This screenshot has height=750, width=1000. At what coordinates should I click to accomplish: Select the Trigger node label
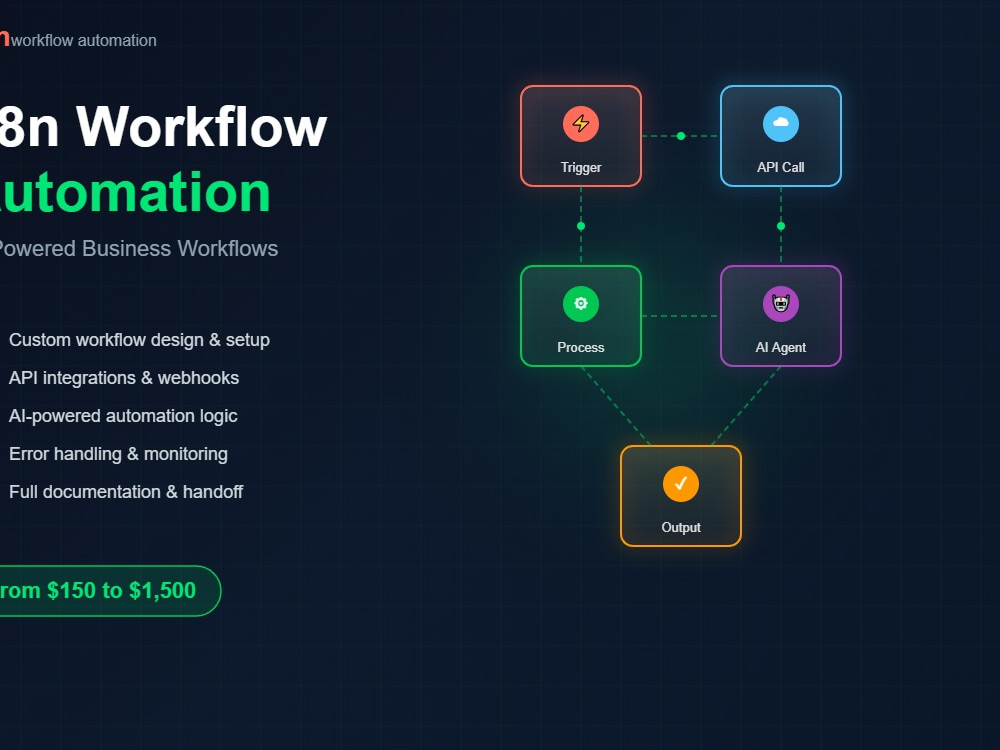[580, 167]
